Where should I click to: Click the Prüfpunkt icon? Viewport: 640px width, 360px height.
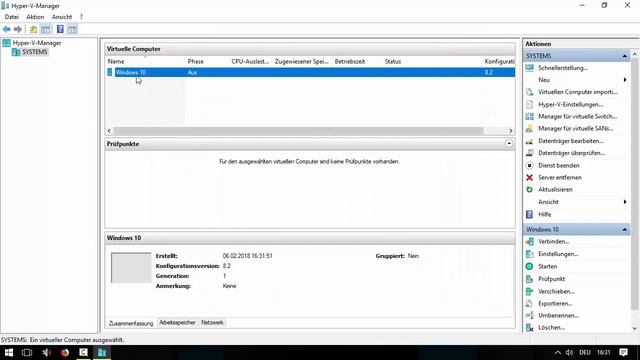(529, 279)
